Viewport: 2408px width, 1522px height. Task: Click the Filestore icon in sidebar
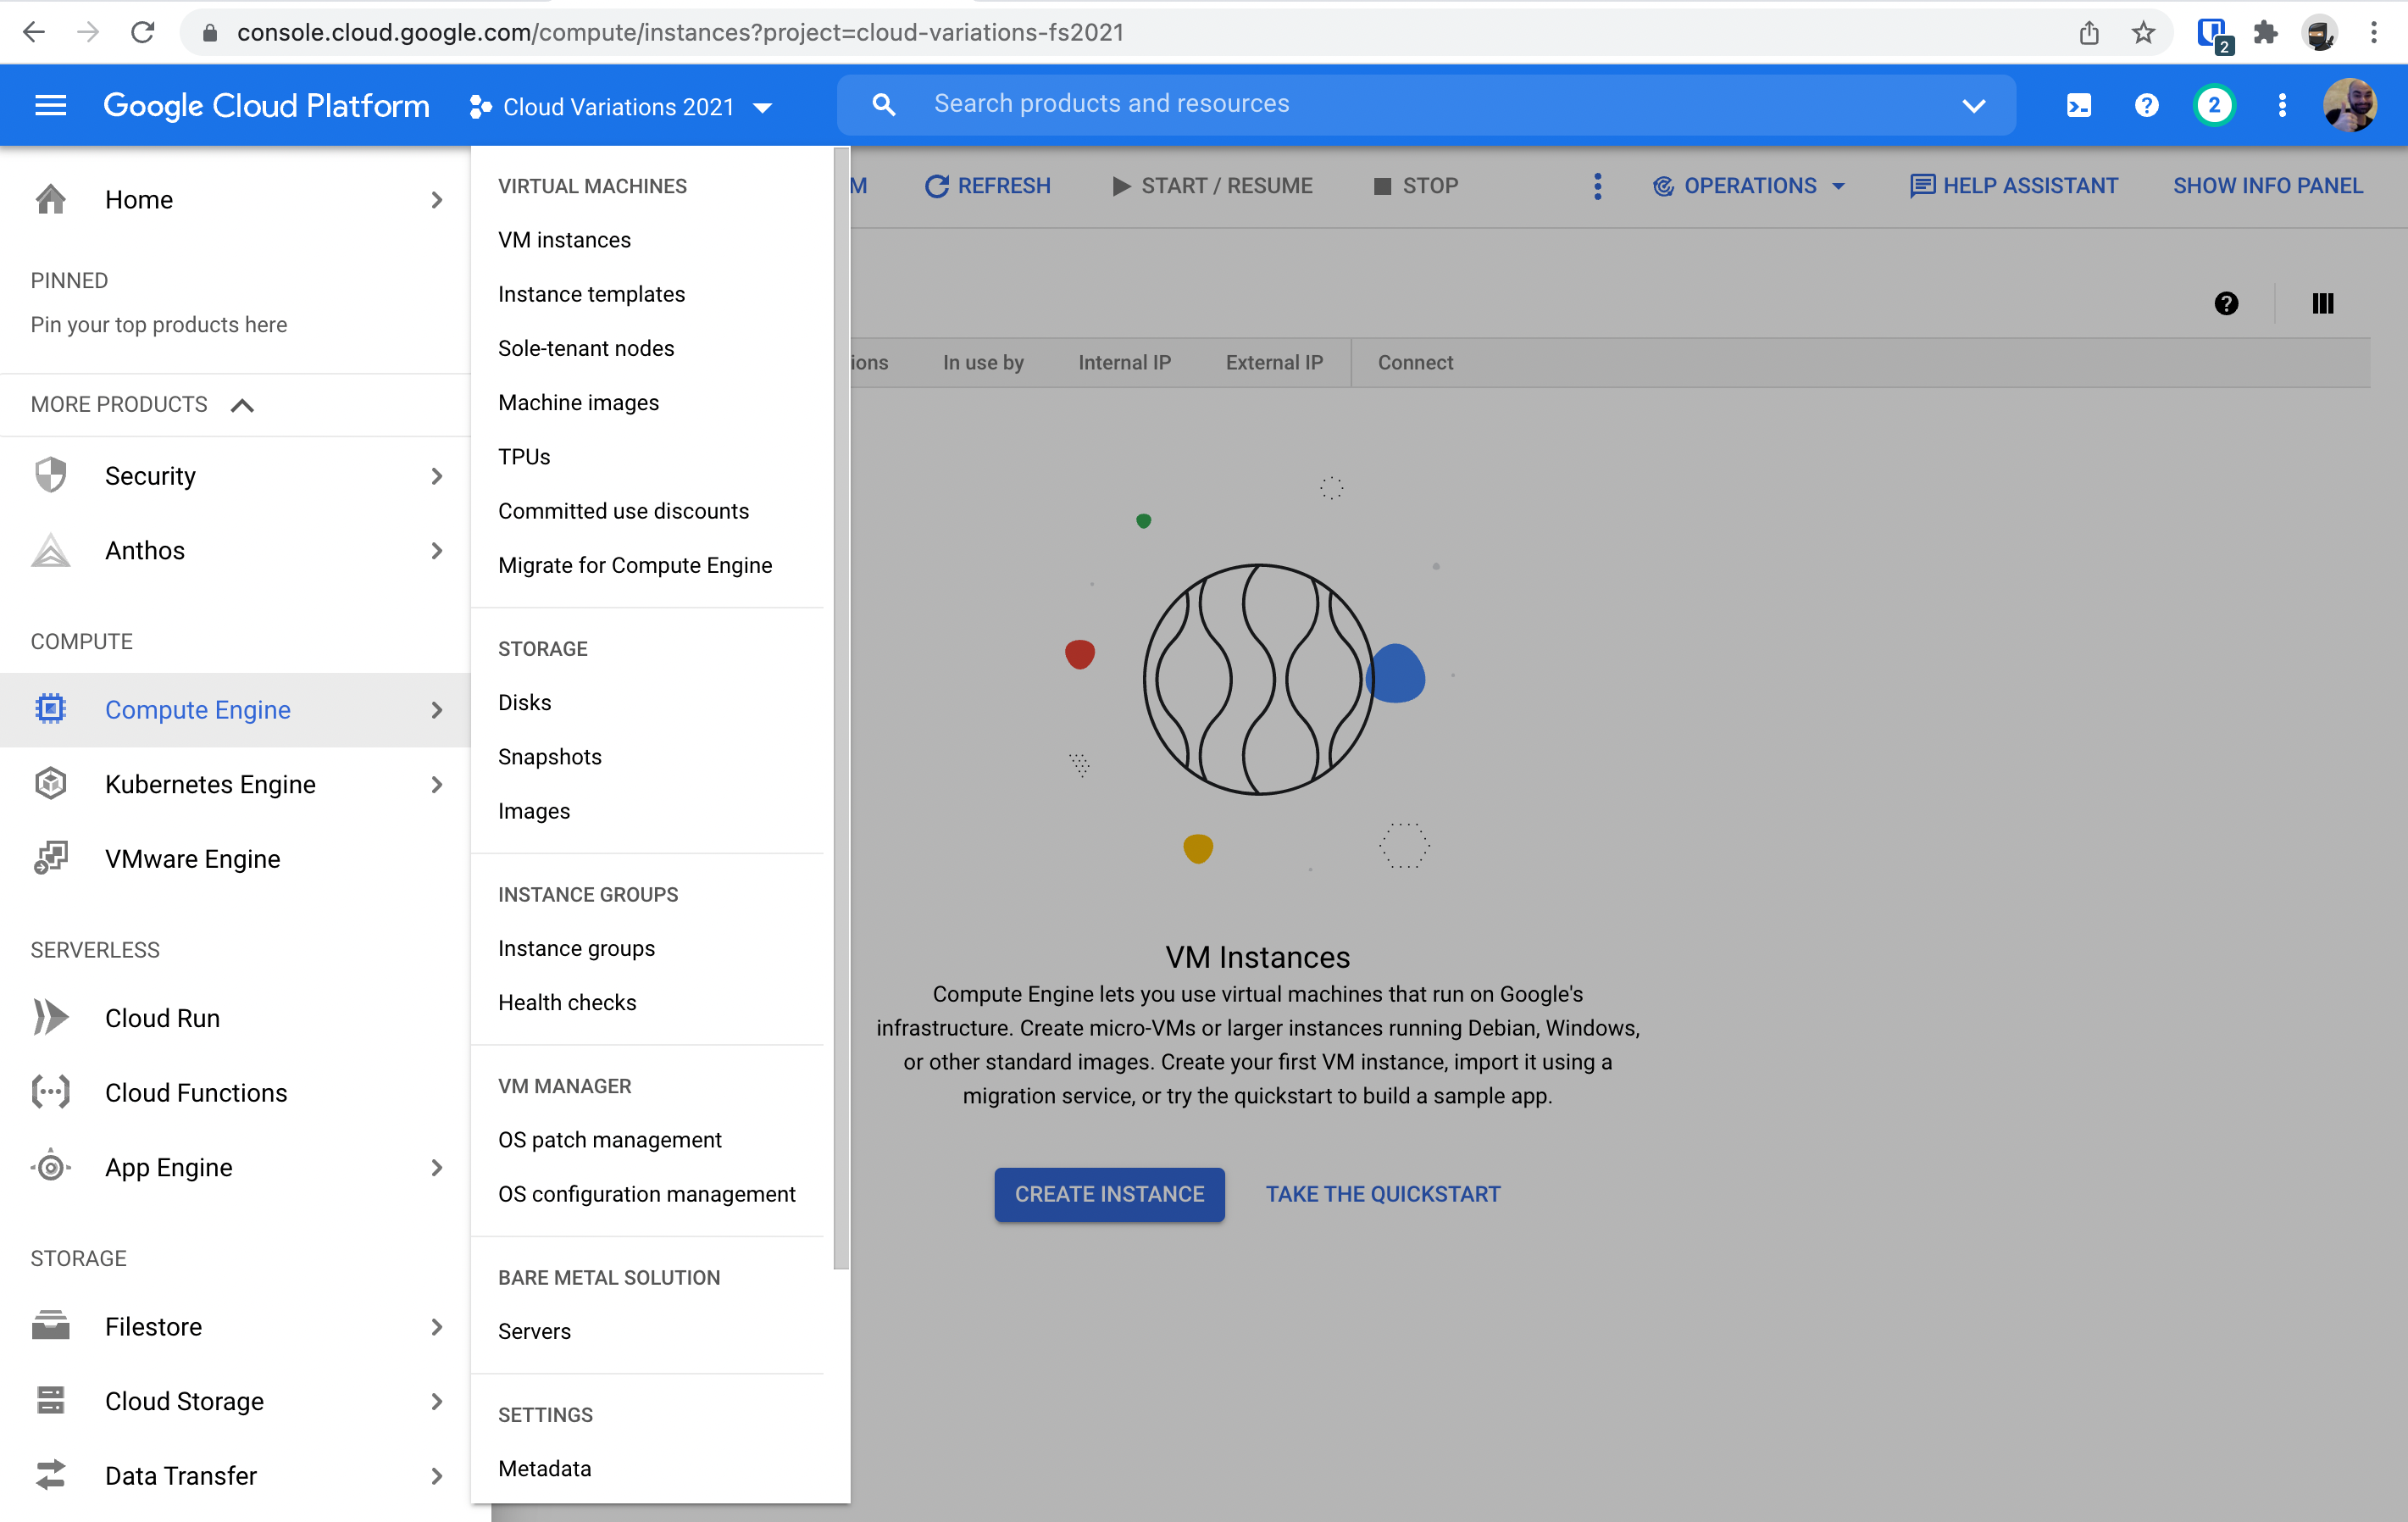51,1327
